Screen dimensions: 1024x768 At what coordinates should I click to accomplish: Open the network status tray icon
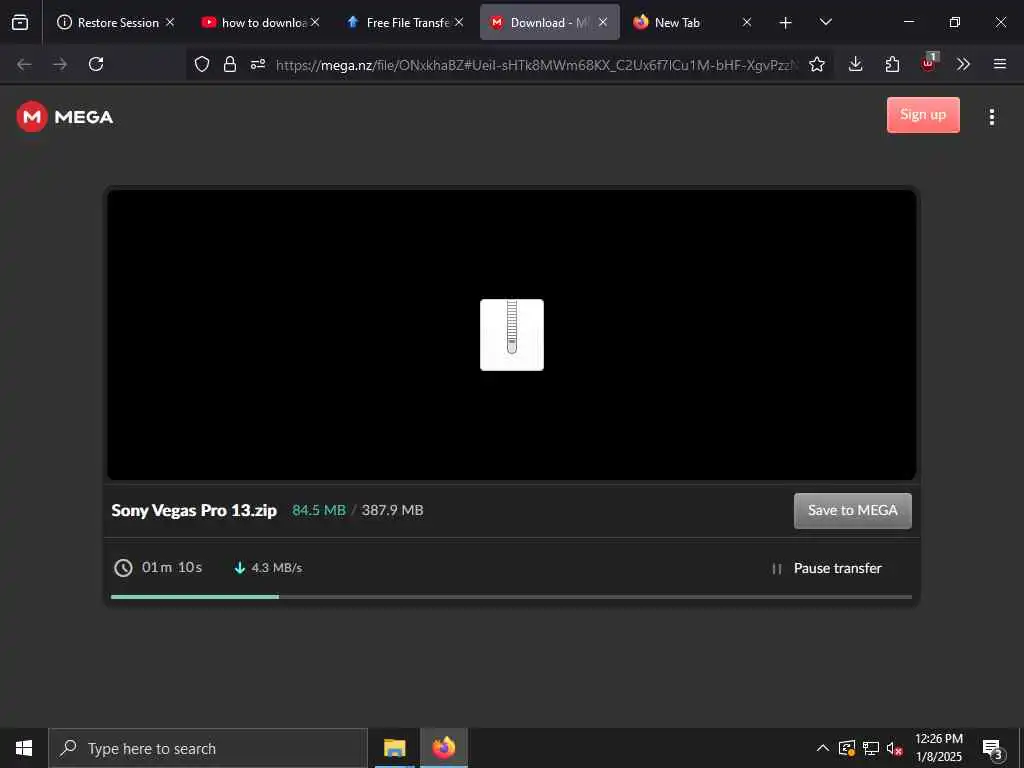tap(871, 748)
